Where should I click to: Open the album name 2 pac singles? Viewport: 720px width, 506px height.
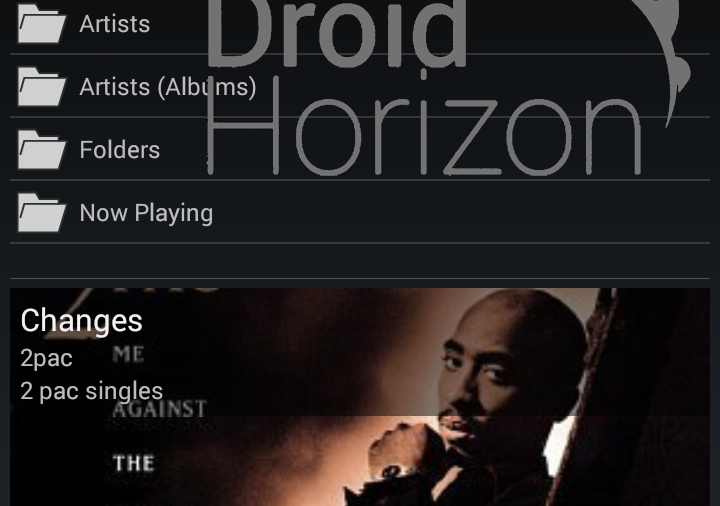click(x=92, y=391)
